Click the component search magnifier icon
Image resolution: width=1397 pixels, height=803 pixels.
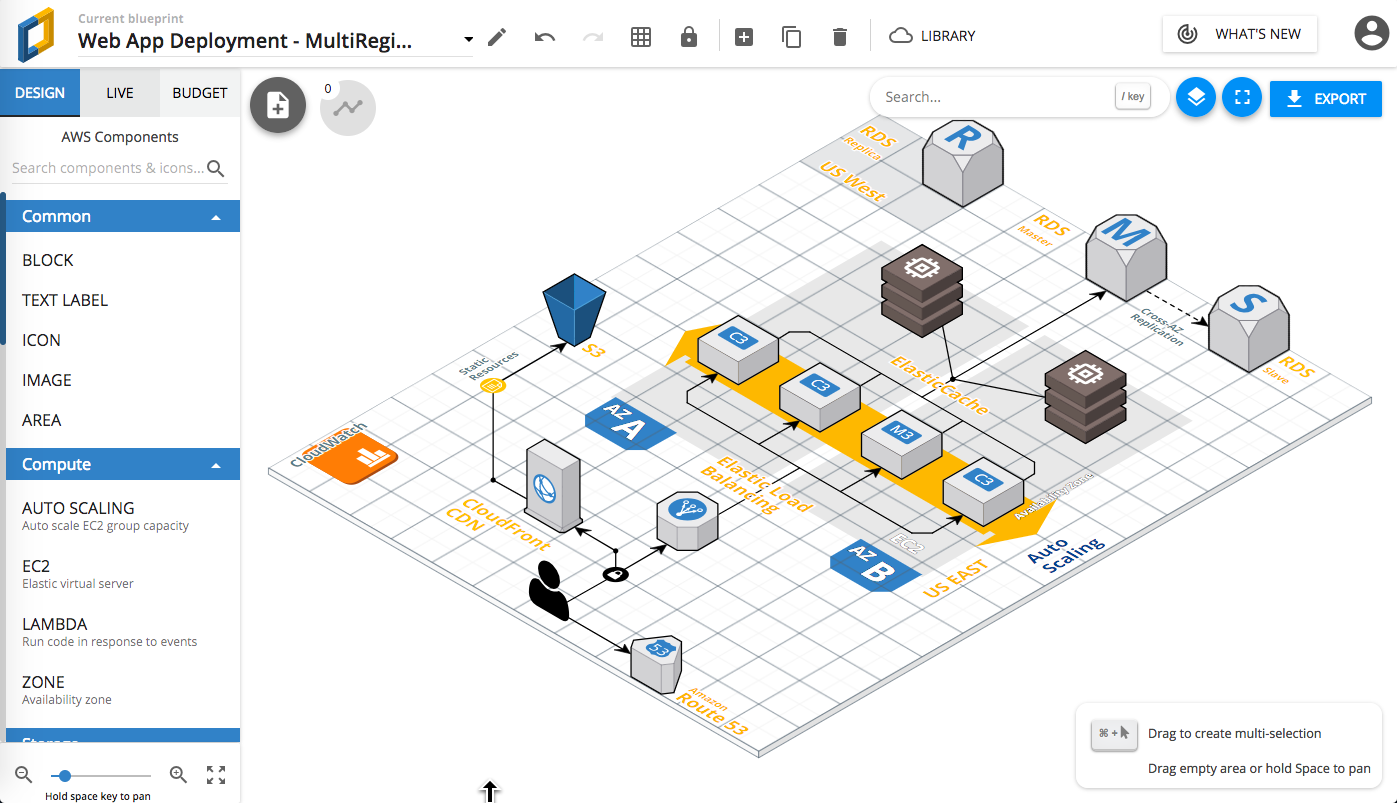216,168
